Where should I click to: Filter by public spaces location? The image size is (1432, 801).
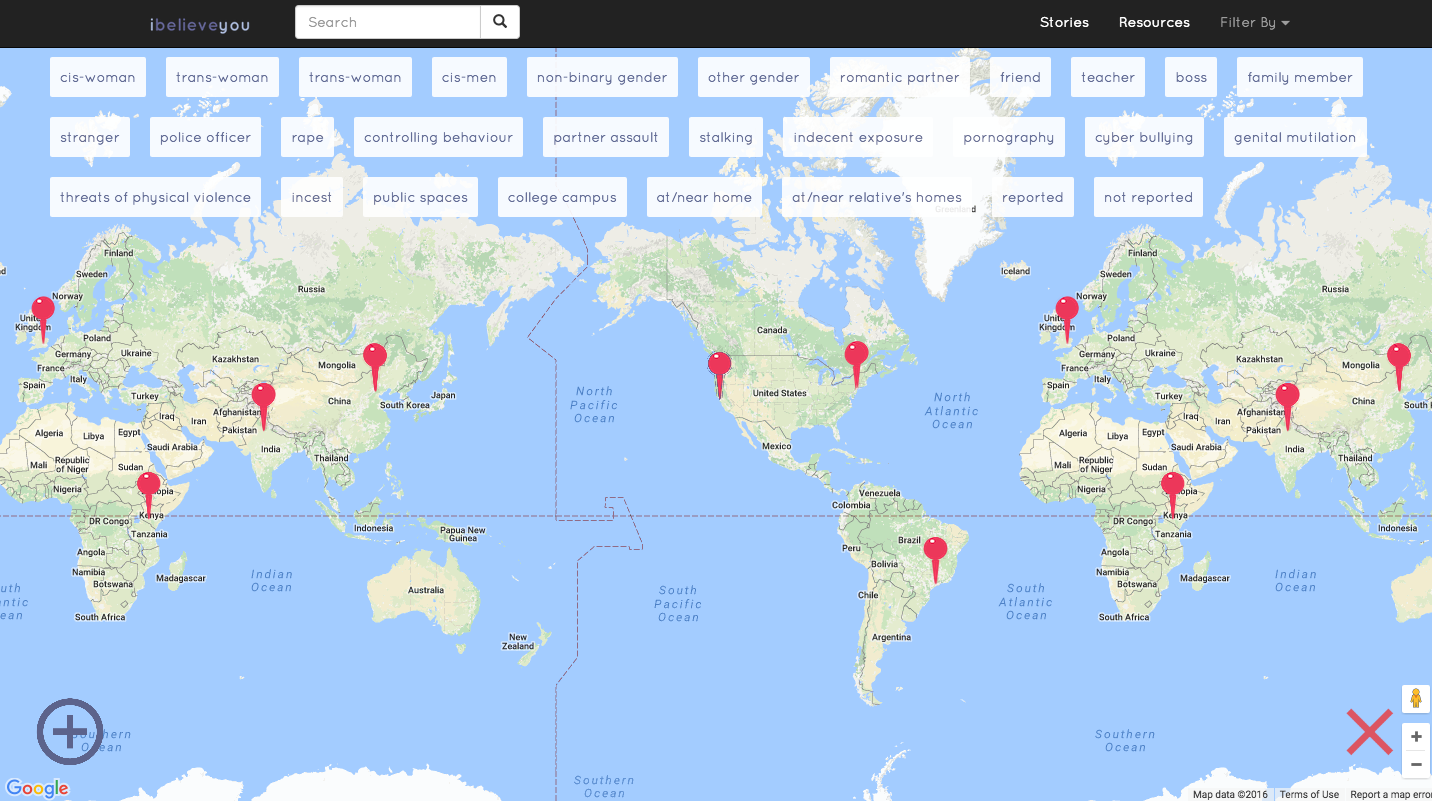(420, 197)
